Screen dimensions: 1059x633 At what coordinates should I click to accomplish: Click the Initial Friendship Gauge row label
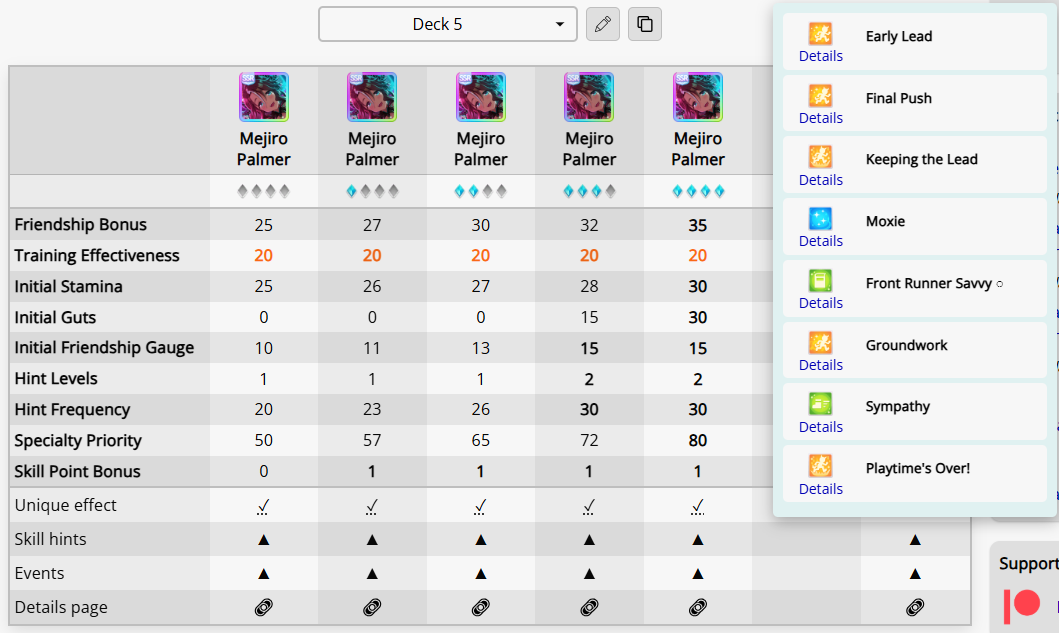pyautogui.click(x=104, y=348)
